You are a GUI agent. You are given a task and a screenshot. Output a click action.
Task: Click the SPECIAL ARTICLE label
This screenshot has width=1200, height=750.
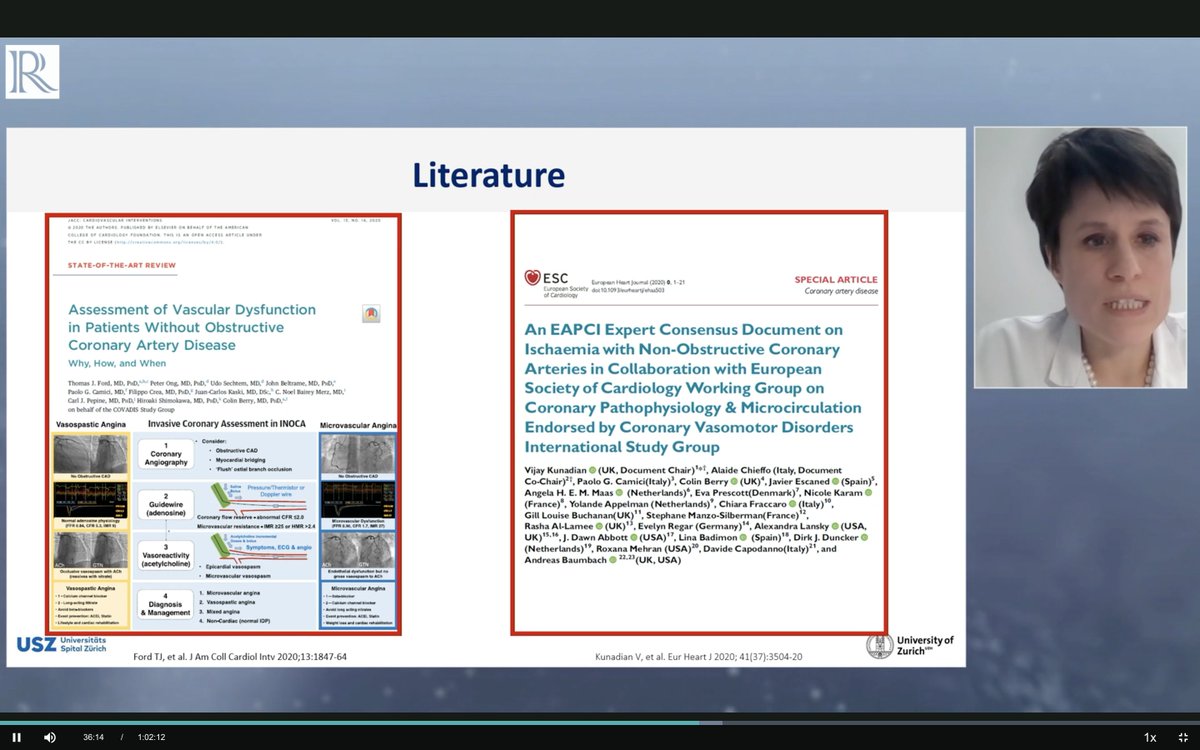pyautogui.click(x=836, y=279)
